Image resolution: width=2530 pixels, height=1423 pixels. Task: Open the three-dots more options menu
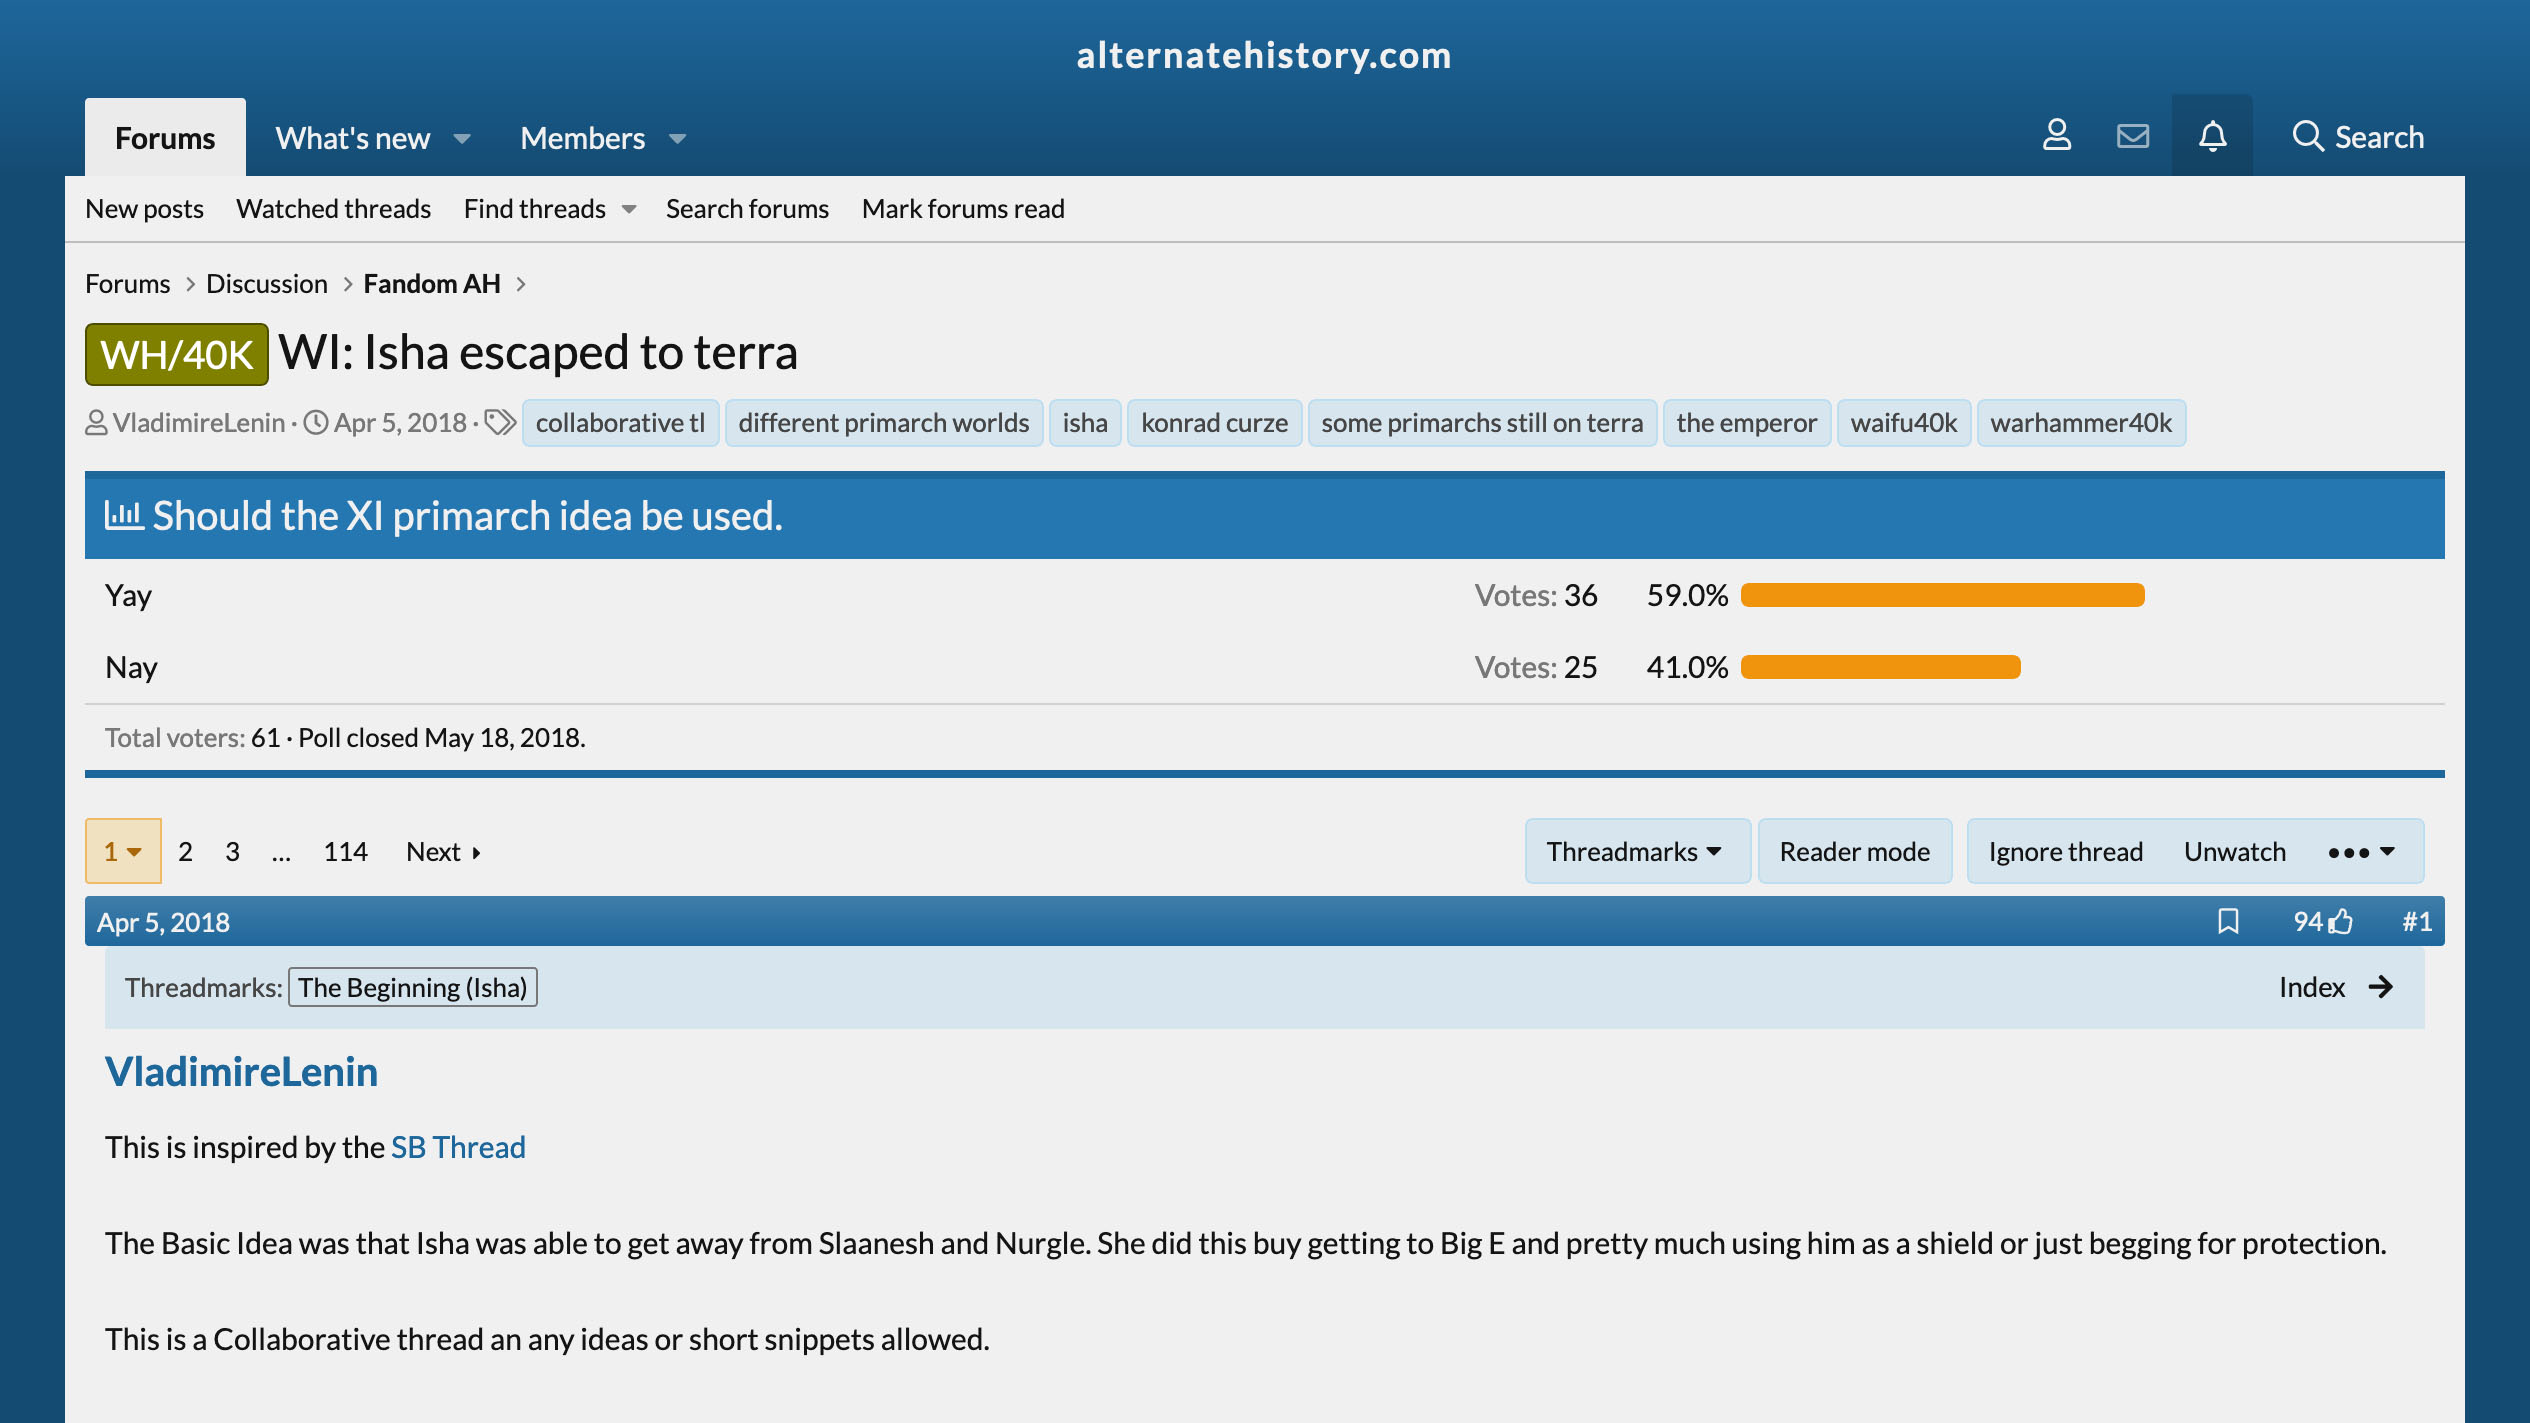tap(2360, 851)
